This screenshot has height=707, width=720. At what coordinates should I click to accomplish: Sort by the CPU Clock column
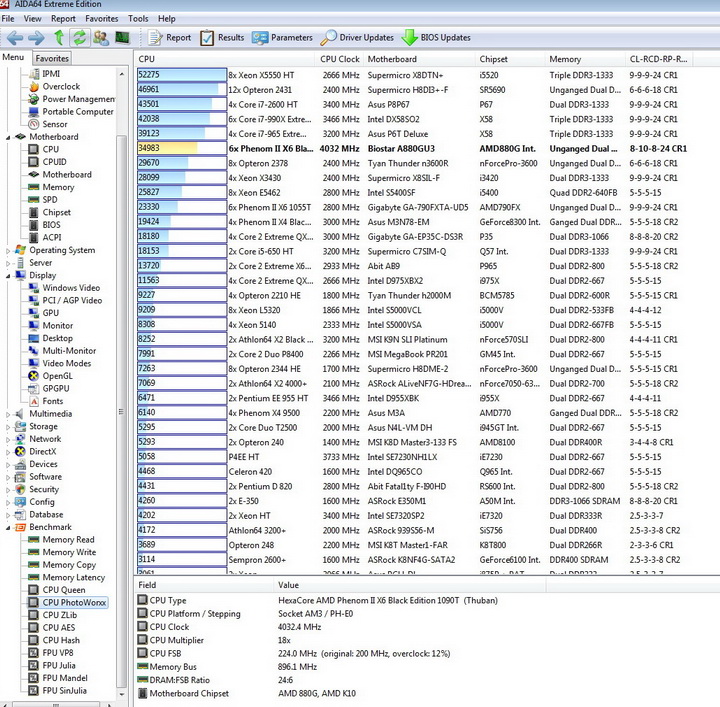point(340,59)
